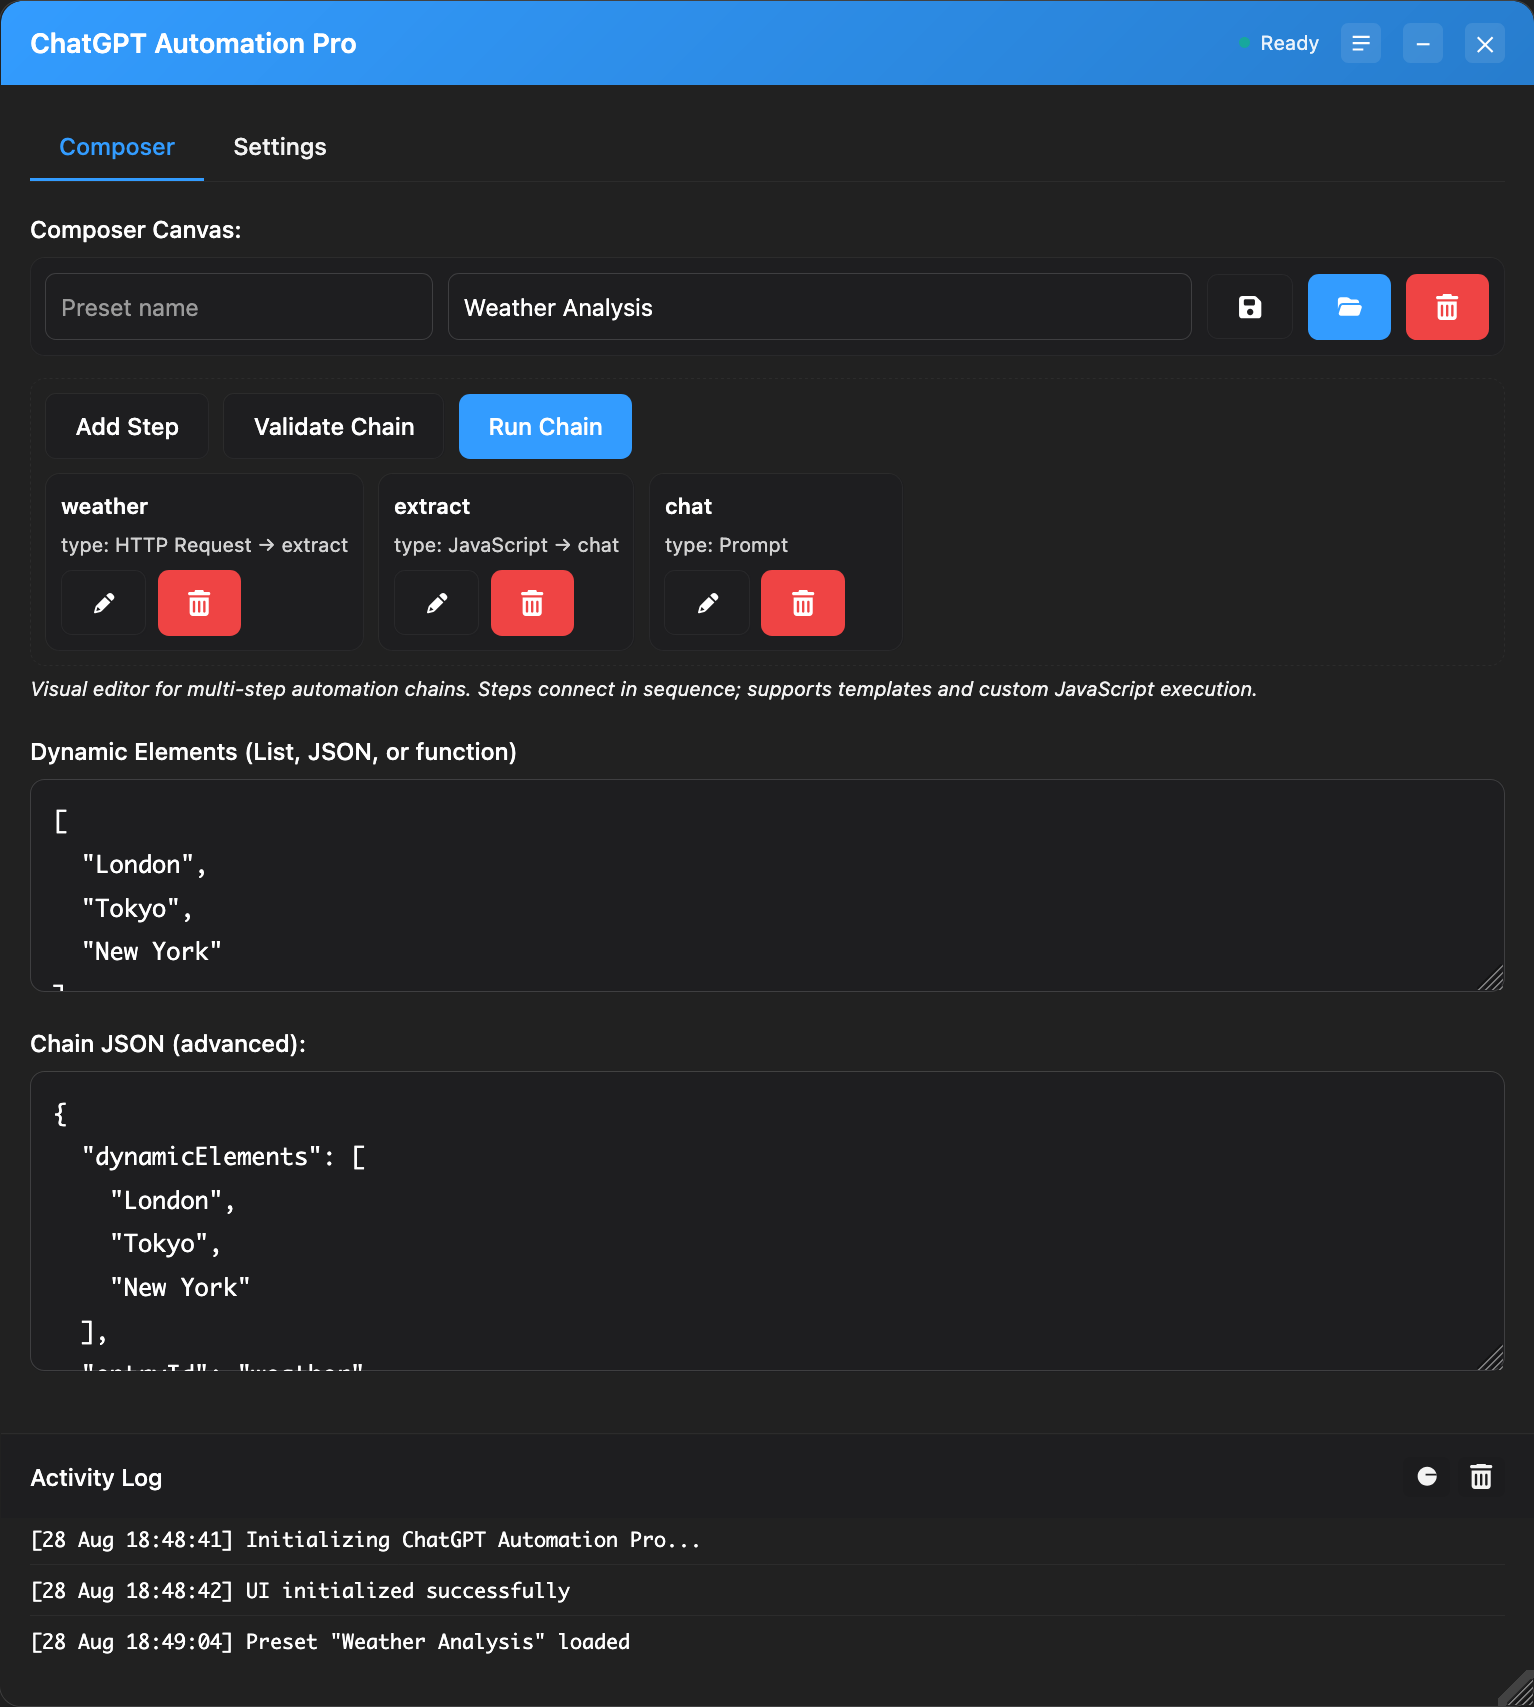The height and width of the screenshot is (1707, 1534).
Task: Toggle Activity Log visibility icon
Action: coord(1427,1477)
